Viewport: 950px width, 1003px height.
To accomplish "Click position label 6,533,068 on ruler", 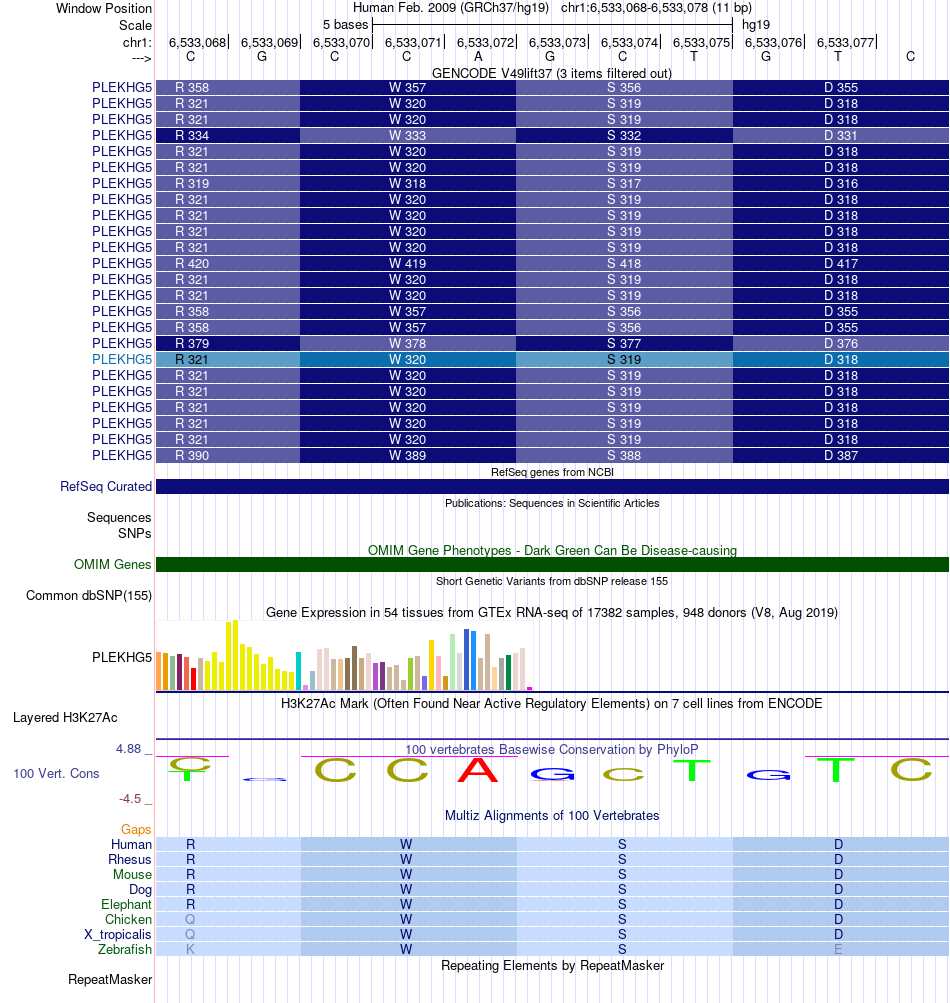I will (198, 42).
